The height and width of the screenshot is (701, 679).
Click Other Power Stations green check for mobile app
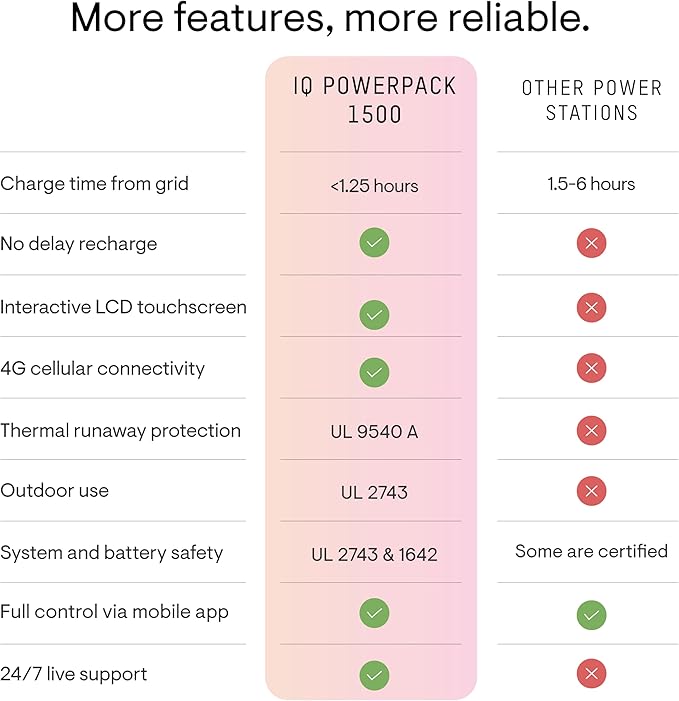click(591, 614)
